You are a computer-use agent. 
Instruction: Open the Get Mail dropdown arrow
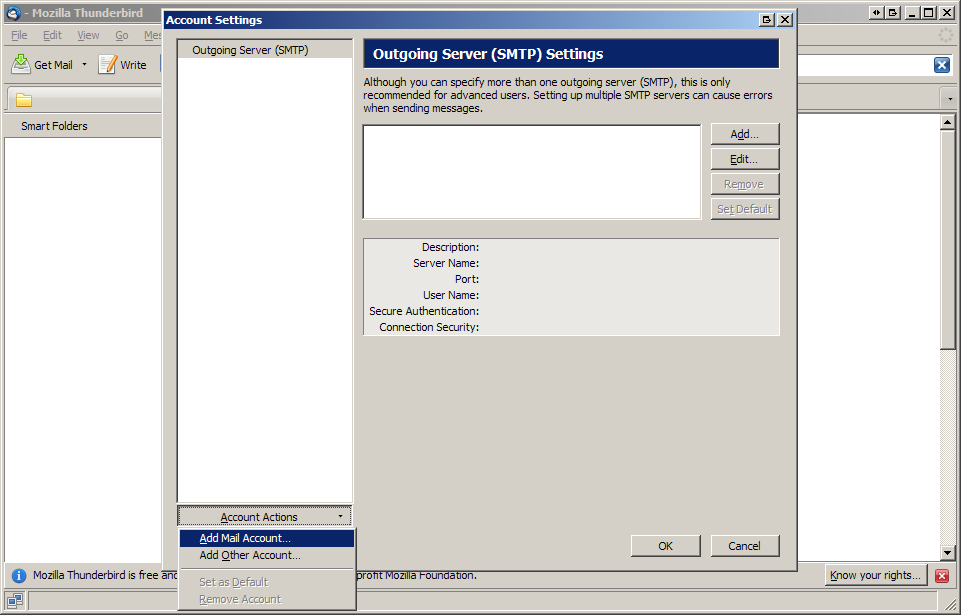pos(84,65)
